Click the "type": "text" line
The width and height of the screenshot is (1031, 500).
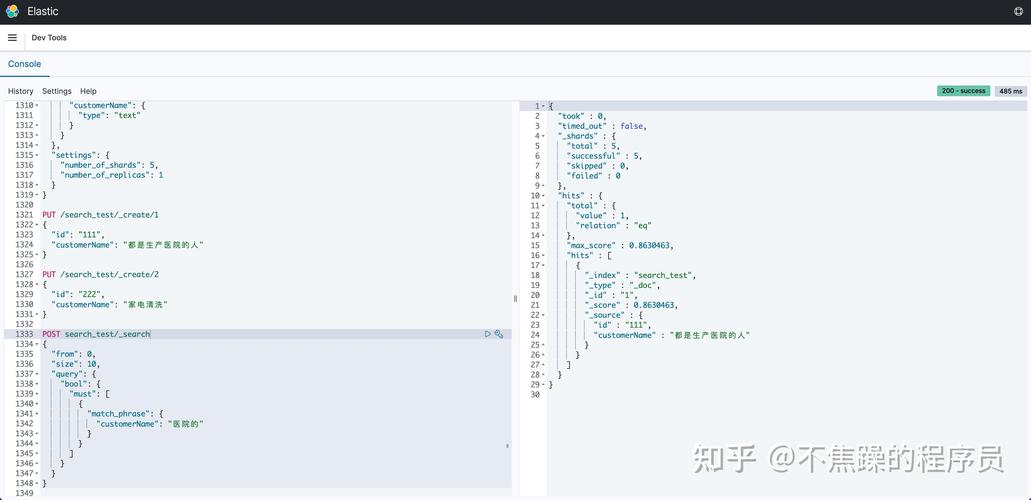point(110,115)
